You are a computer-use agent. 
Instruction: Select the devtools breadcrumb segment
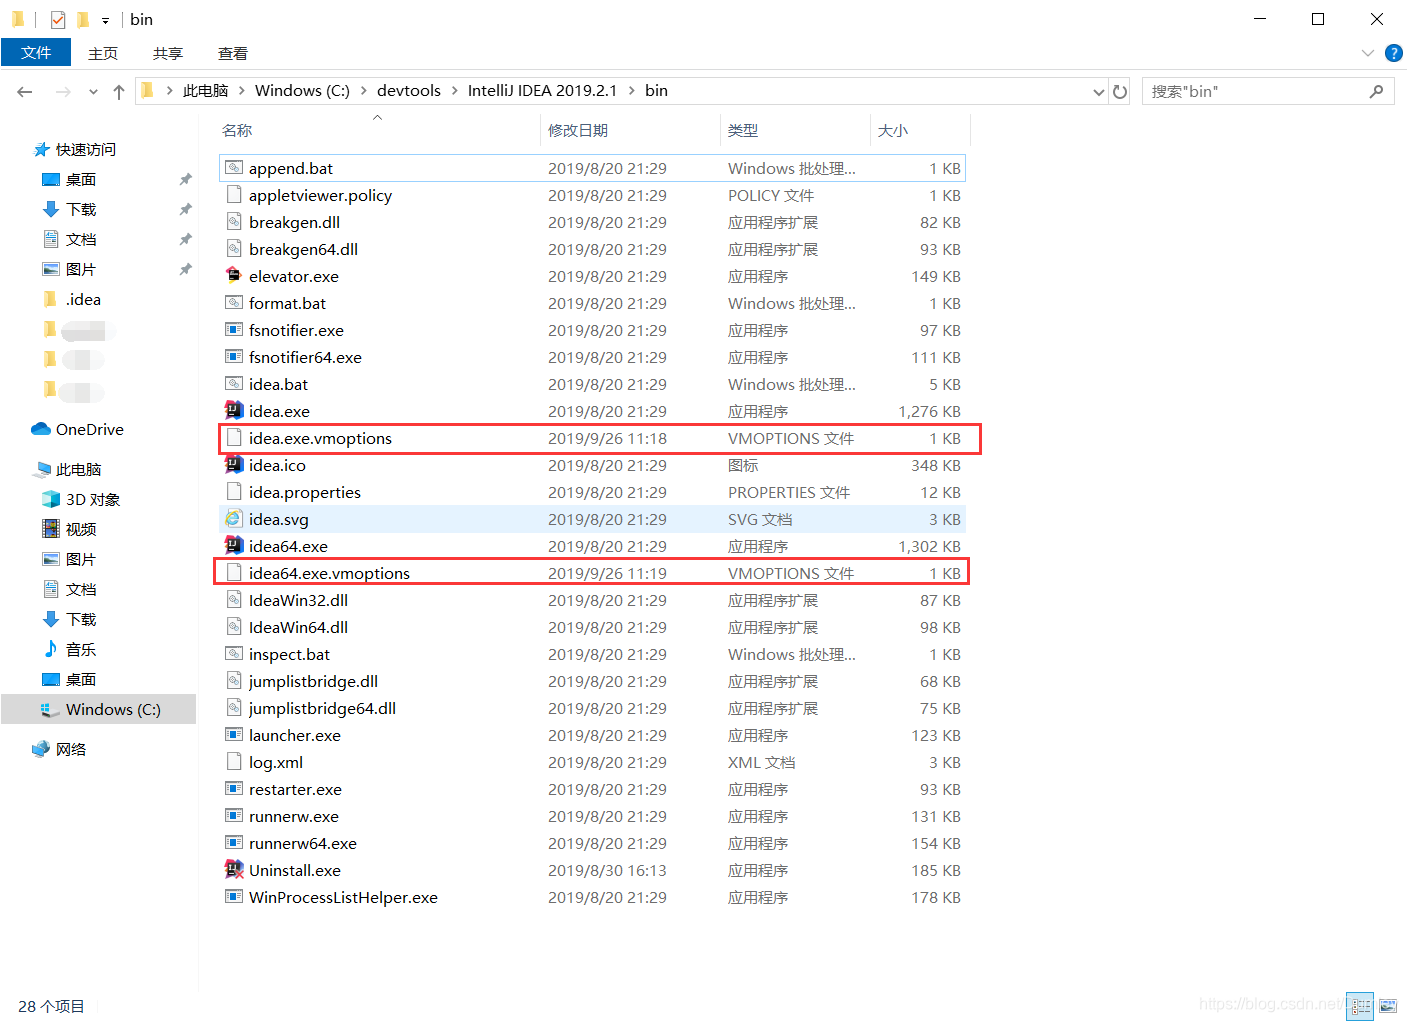[409, 91]
